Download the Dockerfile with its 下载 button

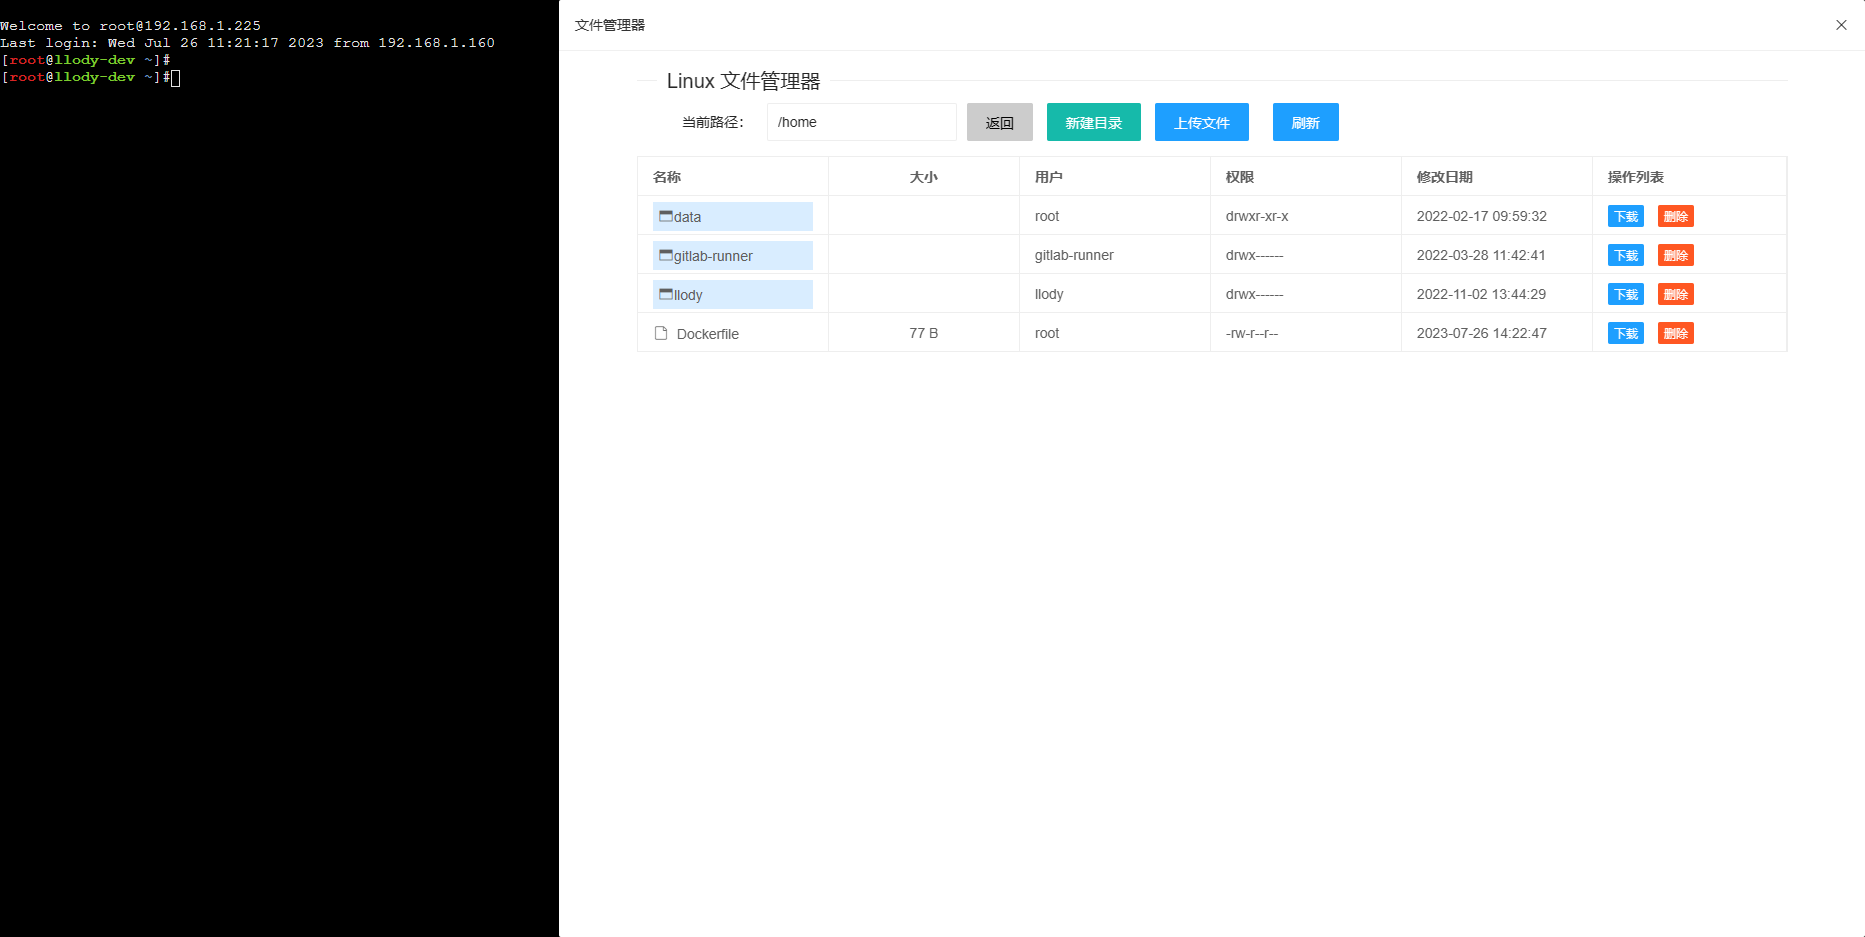1625,333
